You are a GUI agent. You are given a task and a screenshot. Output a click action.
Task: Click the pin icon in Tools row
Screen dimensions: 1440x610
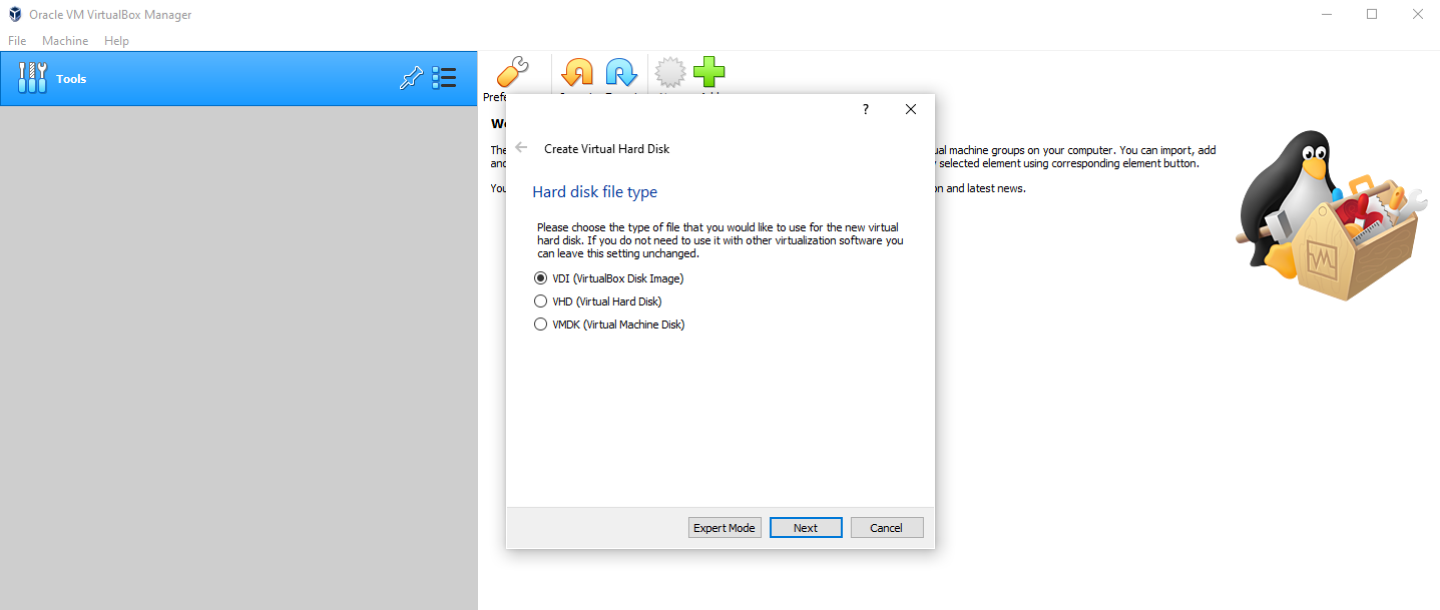411,78
